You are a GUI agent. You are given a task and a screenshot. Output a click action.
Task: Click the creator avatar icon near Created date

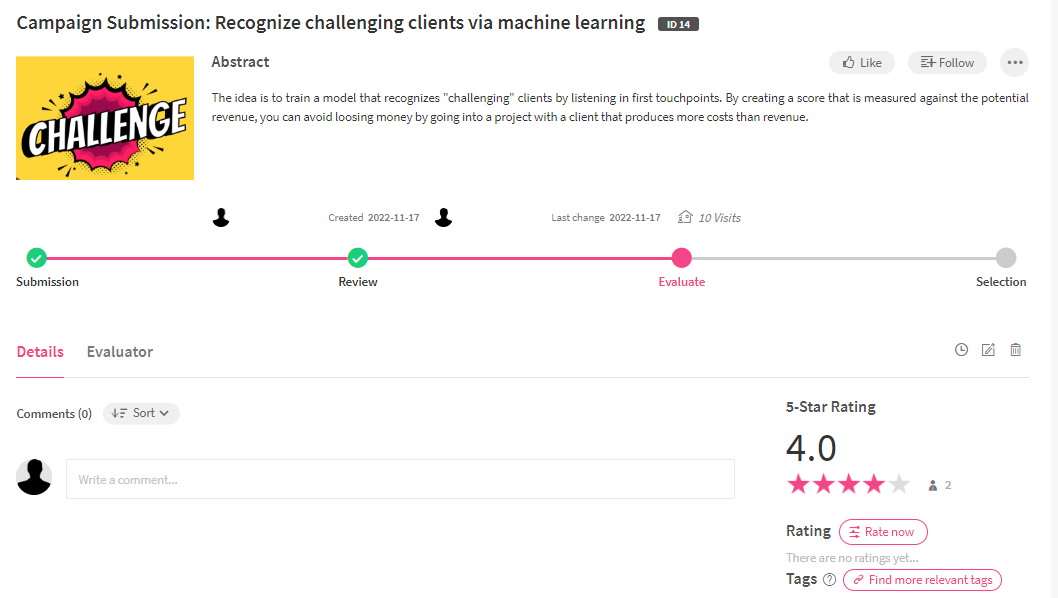click(x=221, y=217)
